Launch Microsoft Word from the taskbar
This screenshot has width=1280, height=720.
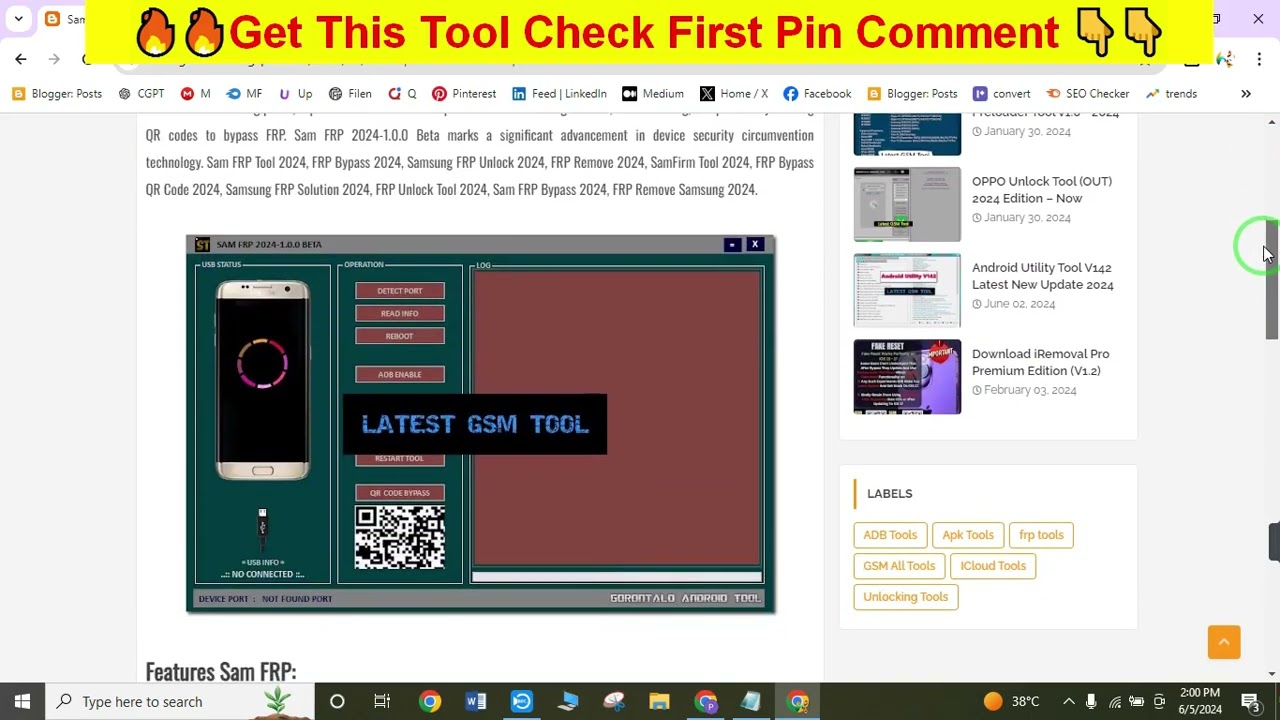476,701
